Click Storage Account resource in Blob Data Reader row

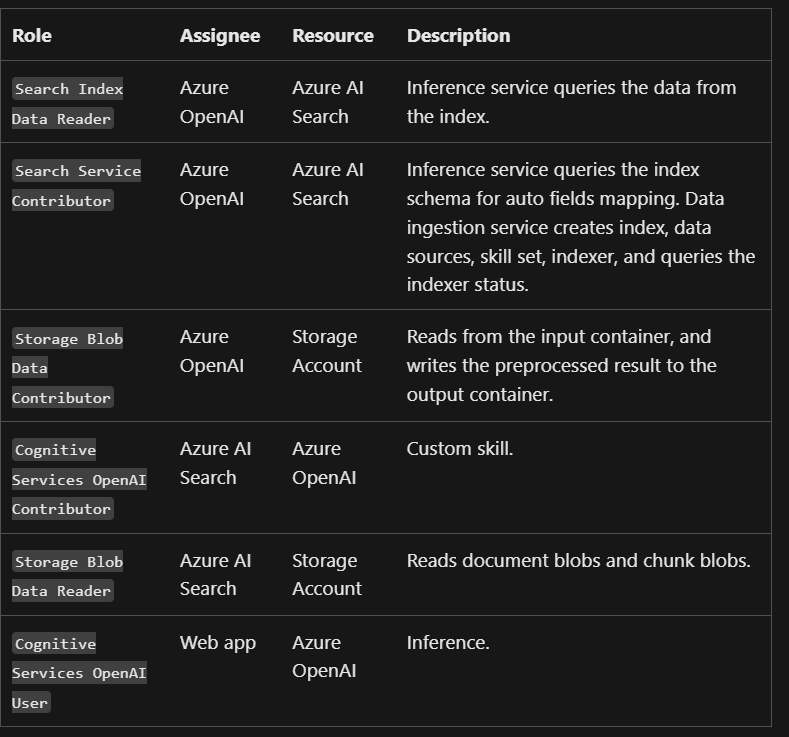tap(327, 575)
